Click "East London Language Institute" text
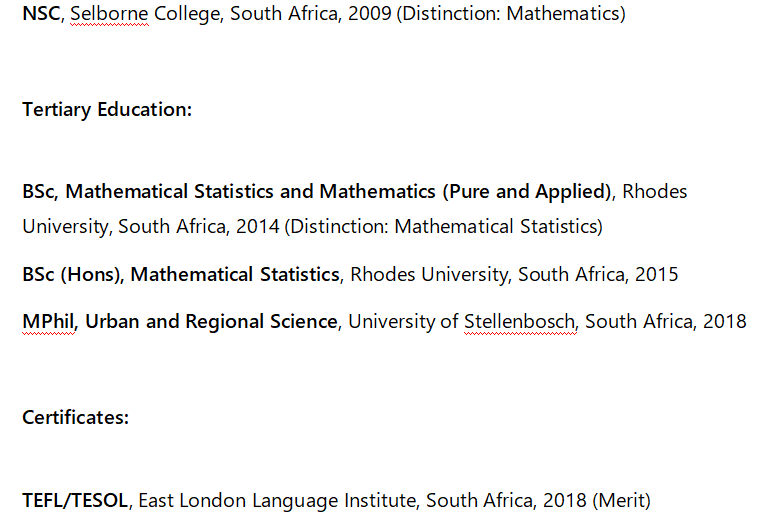783x530 pixels. (x=271, y=500)
